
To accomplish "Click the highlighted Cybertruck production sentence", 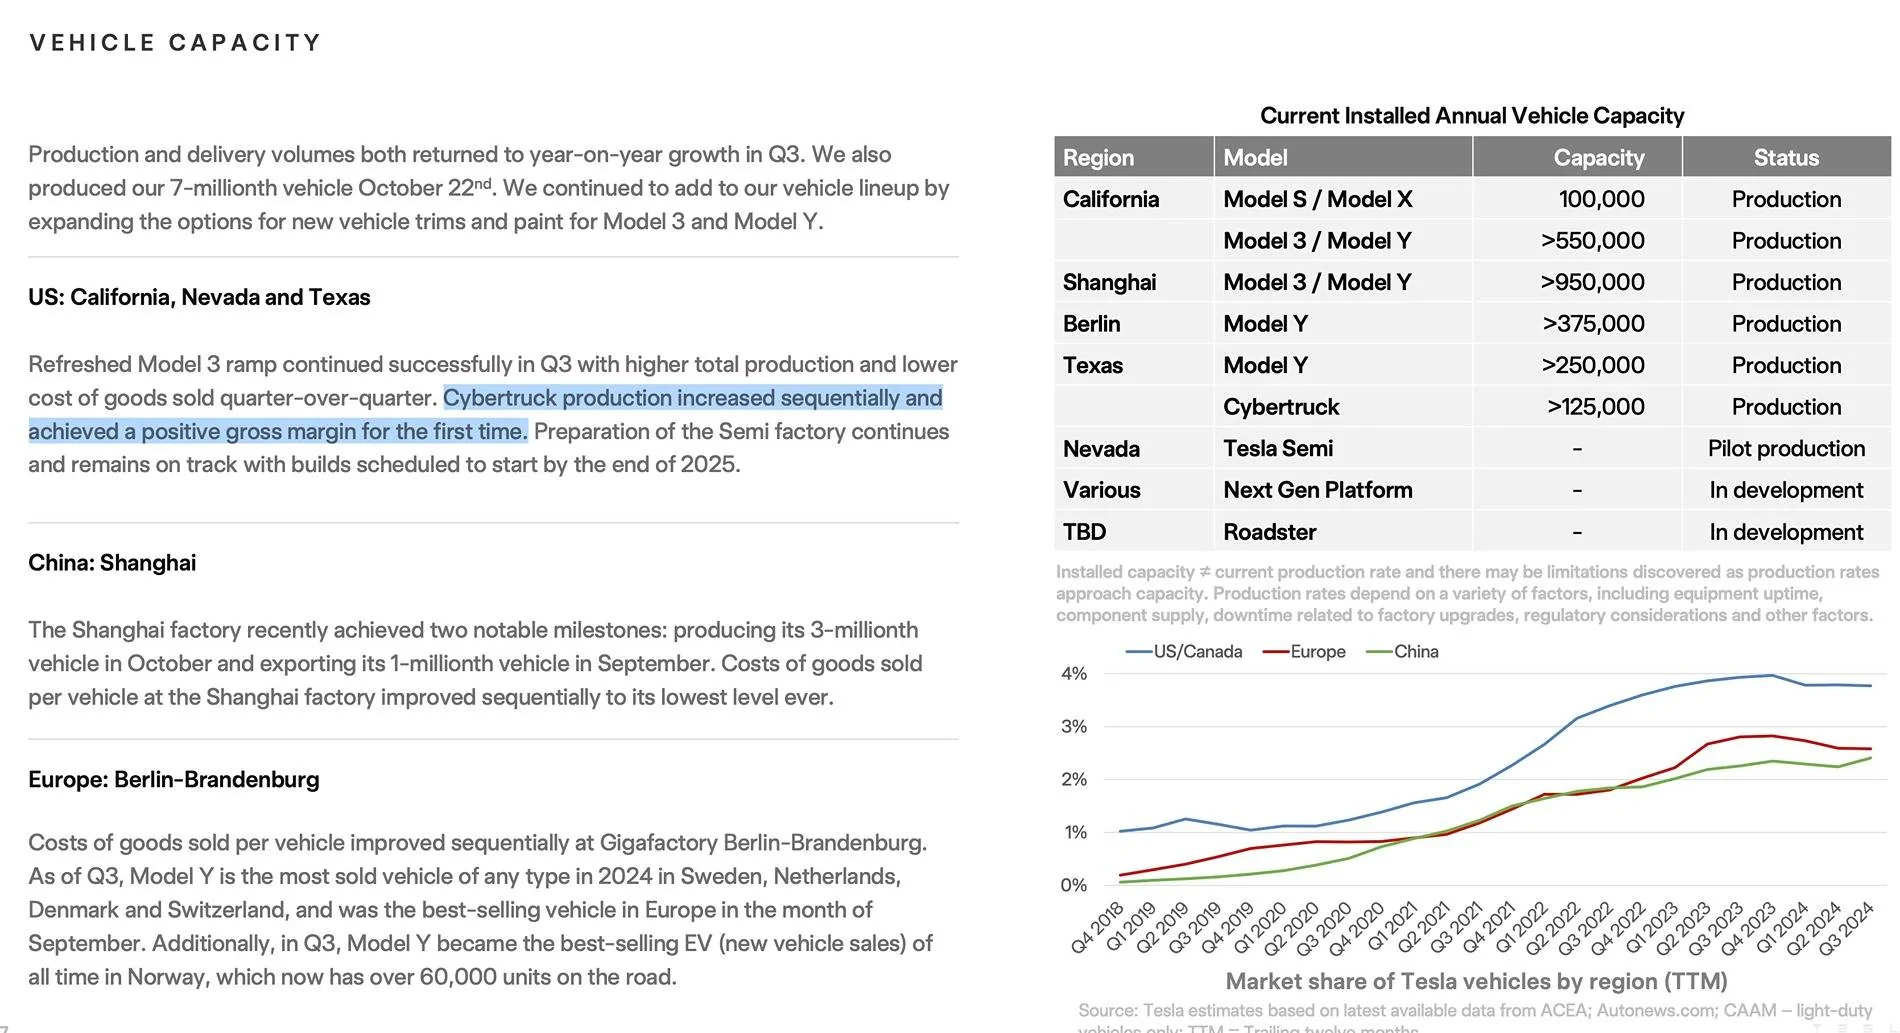I will (x=485, y=415).
